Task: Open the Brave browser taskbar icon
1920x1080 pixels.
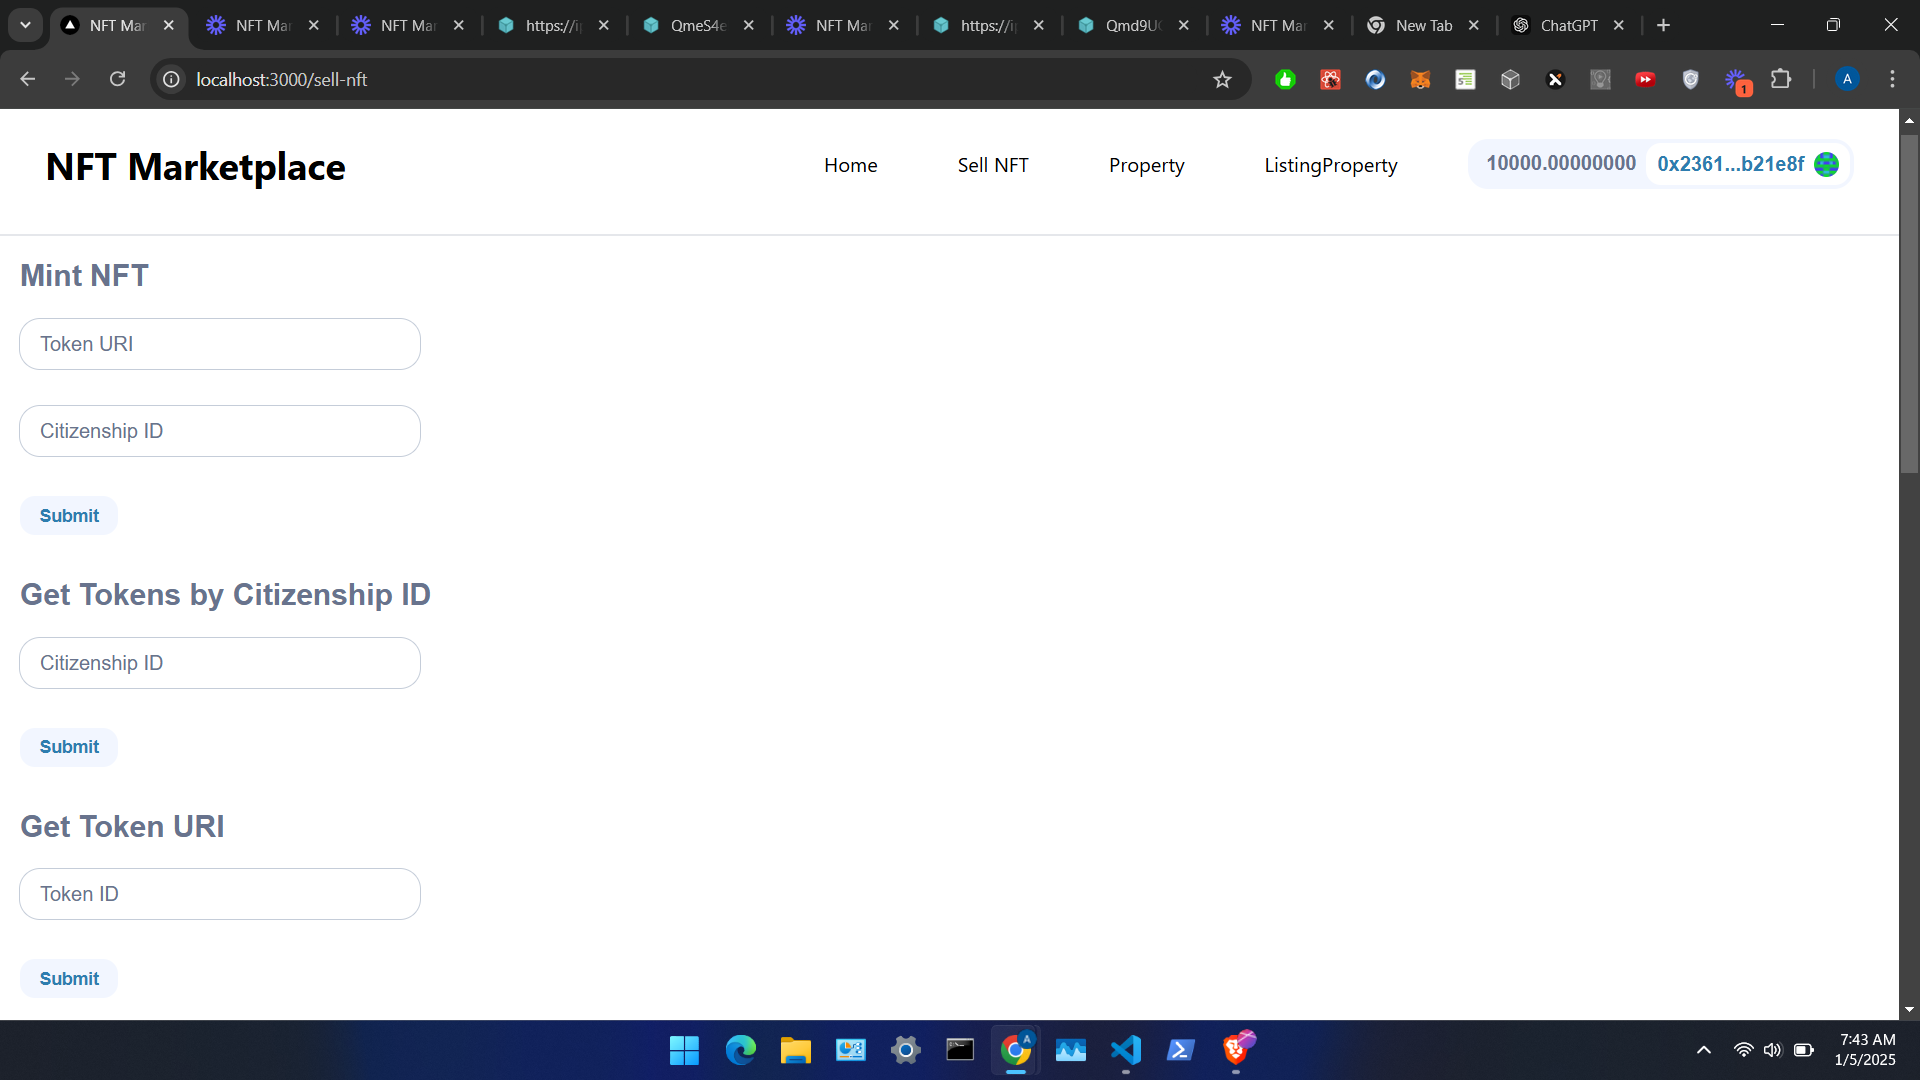Action: click(1236, 1050)
